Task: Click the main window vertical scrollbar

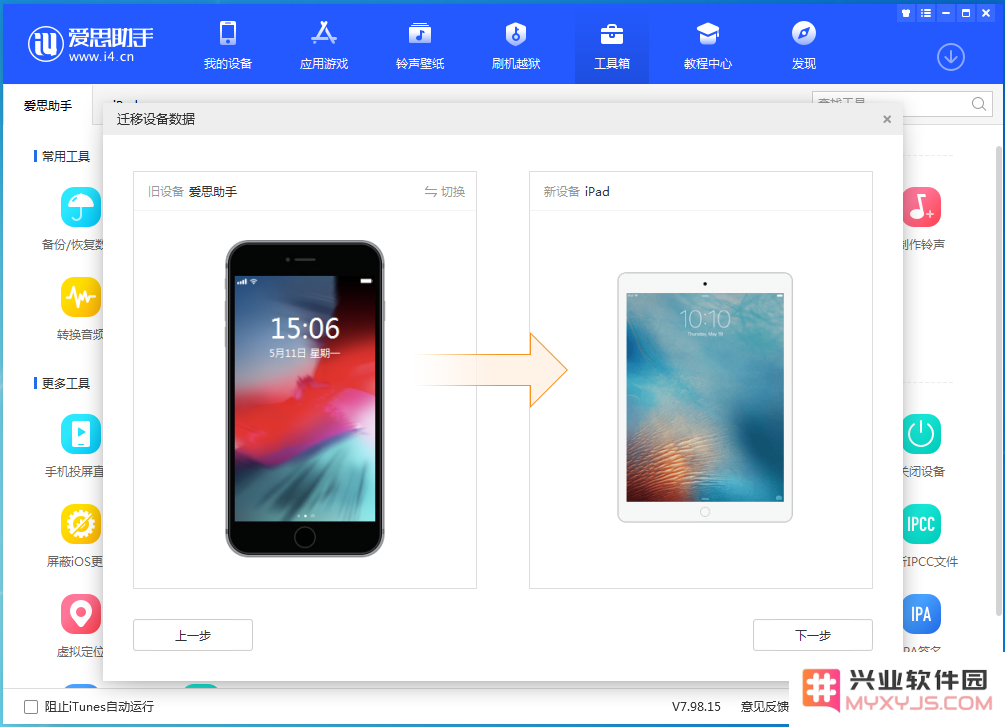Action: (999, 381)
